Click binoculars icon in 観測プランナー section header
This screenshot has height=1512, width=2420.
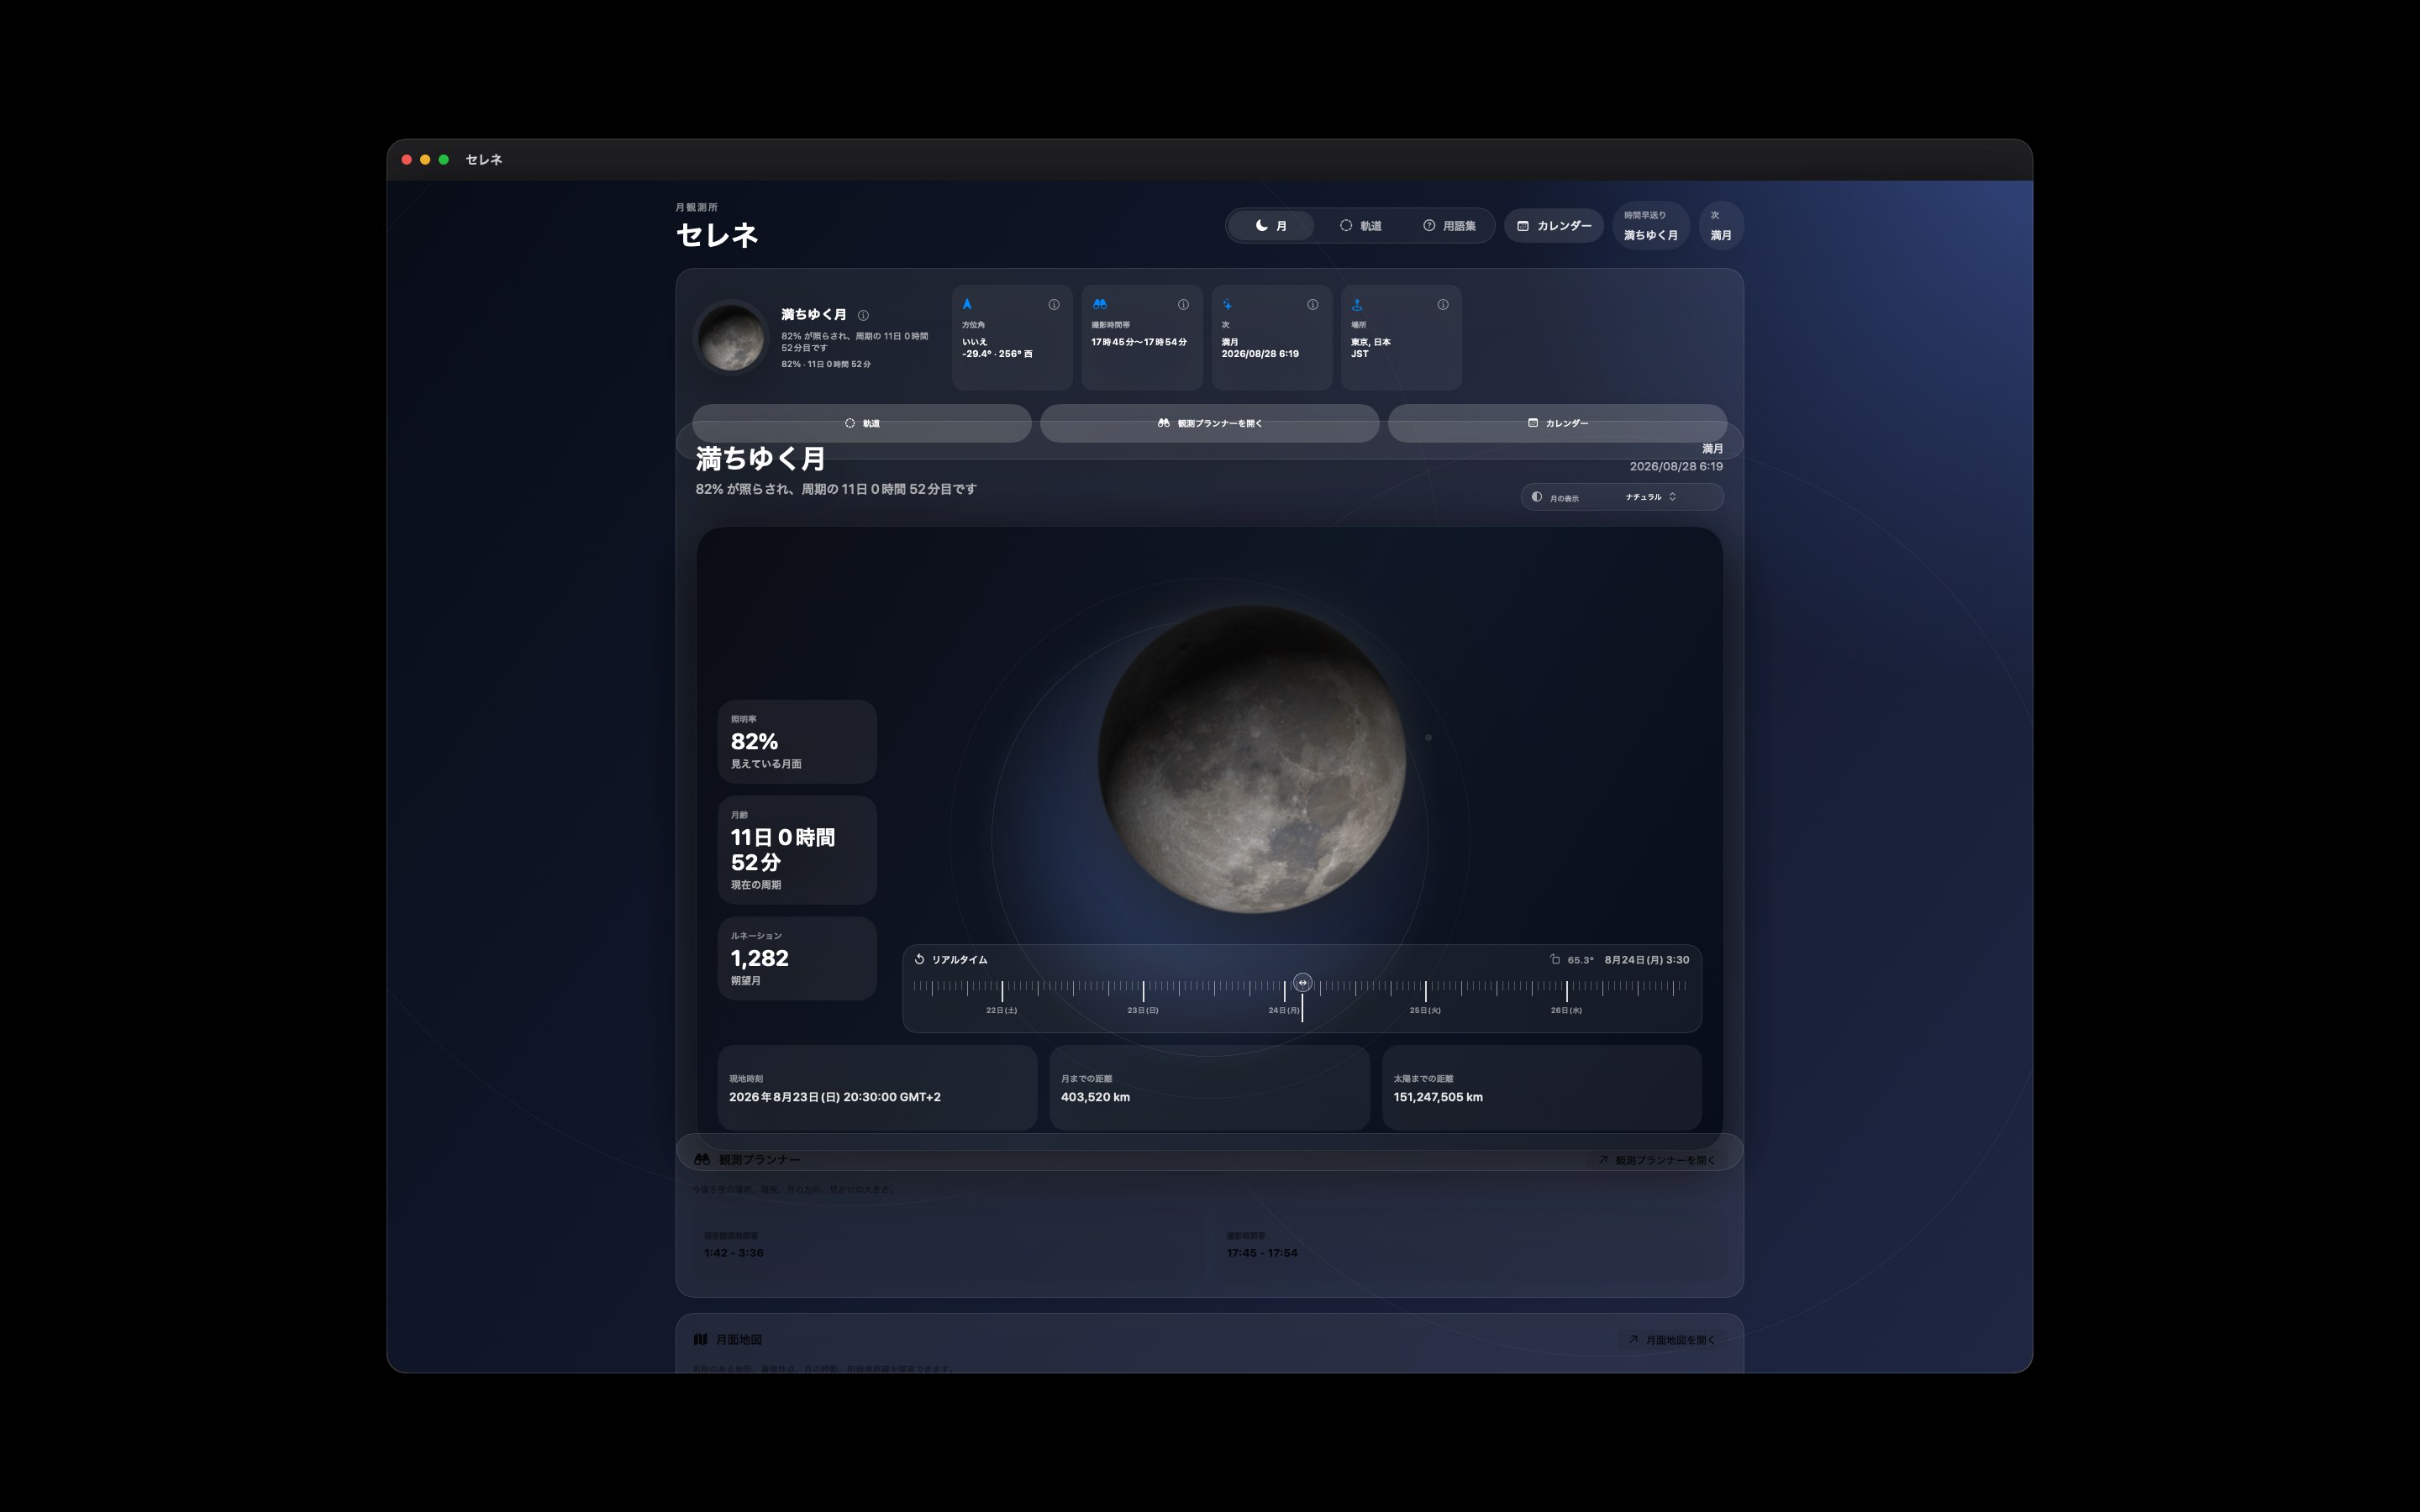tap(702, 1160)
